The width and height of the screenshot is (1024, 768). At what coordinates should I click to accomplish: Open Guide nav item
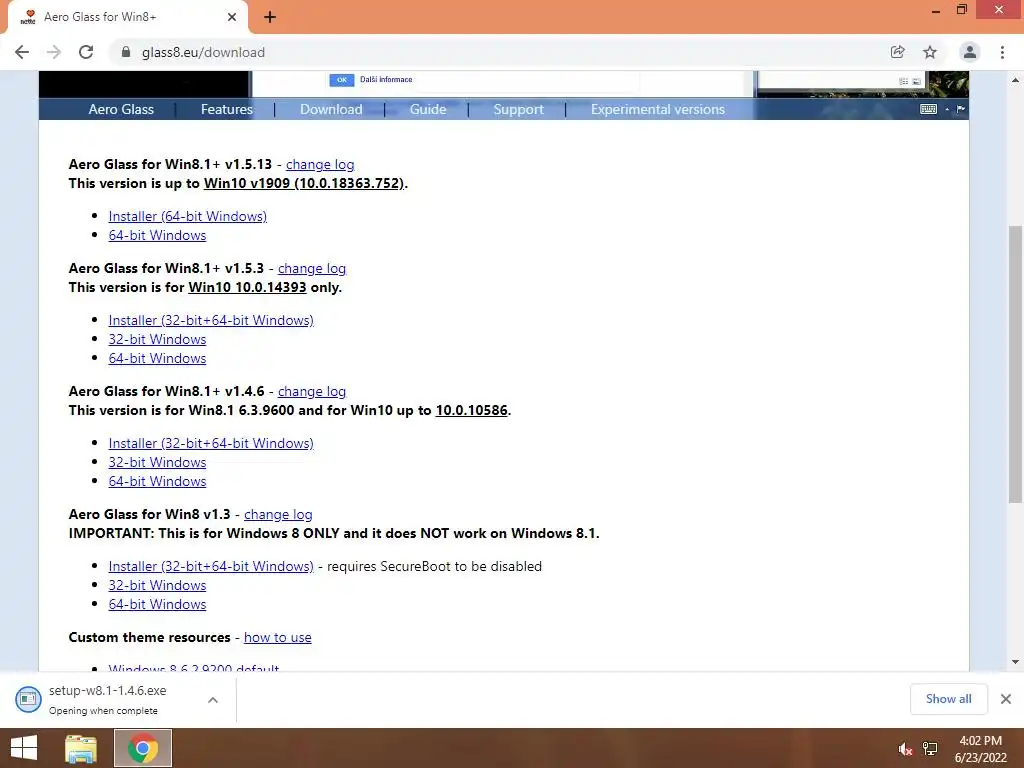point(428,110)
